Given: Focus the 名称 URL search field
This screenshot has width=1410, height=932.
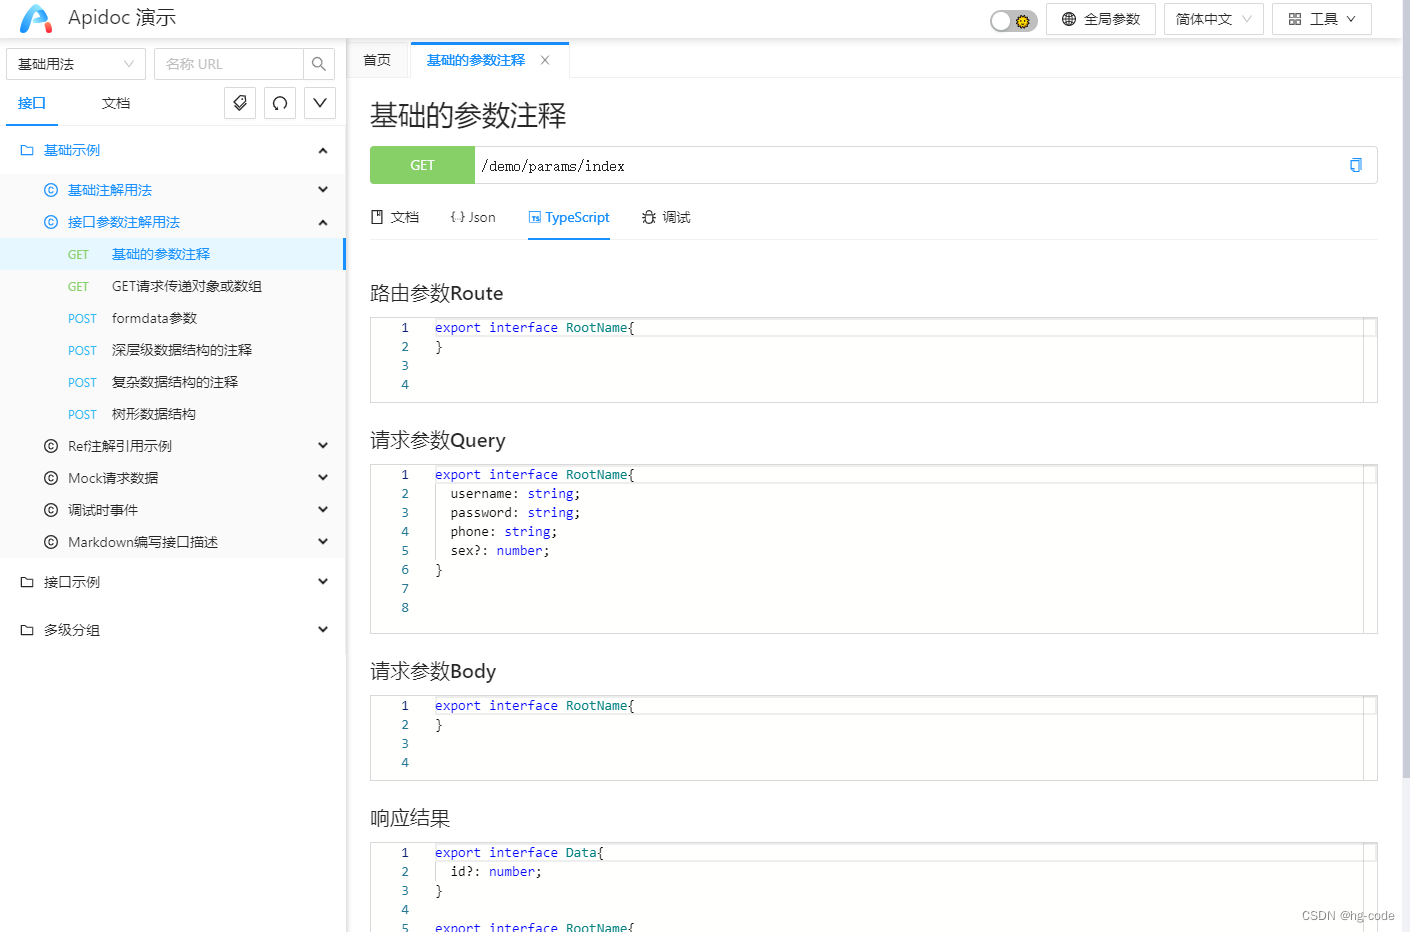Looking at the screenshot, I should tap(229, 64).
